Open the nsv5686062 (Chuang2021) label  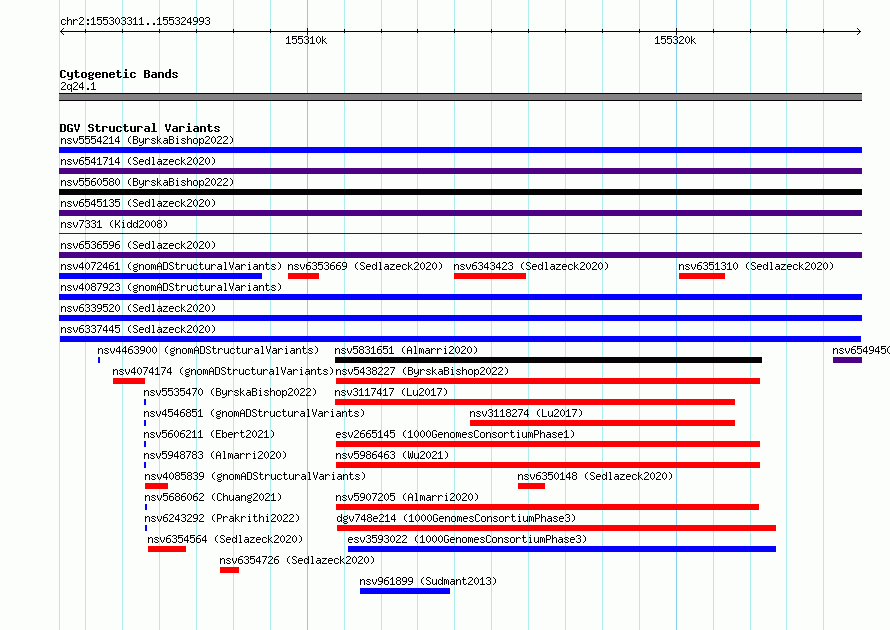click(x=213, y=497)
